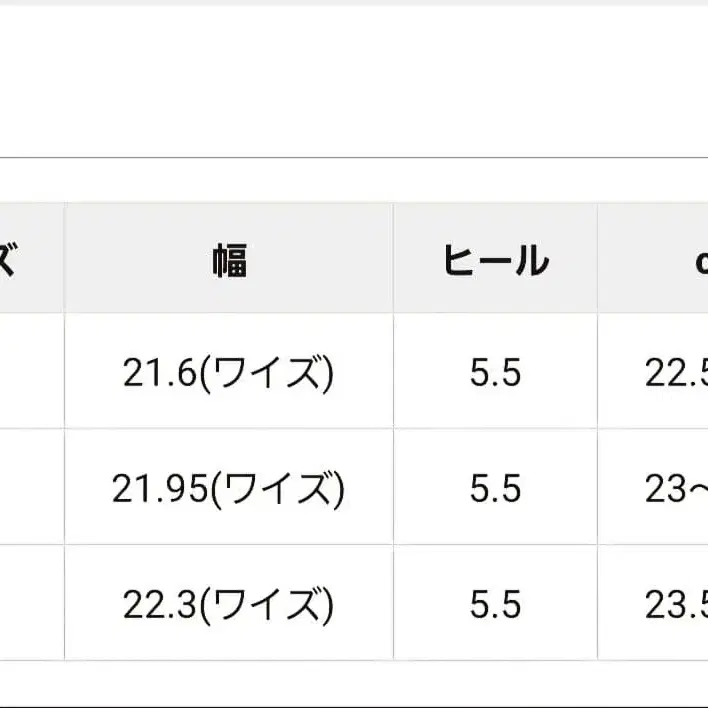Click the cut-off 22.5 cell in the first row

point(676,373)
